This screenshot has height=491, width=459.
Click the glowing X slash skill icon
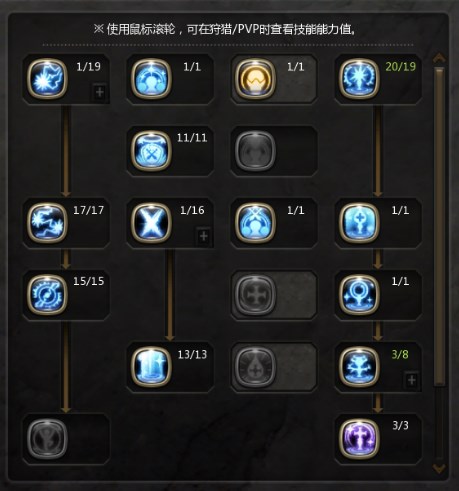pyautogui.click(x=151, y=223)
